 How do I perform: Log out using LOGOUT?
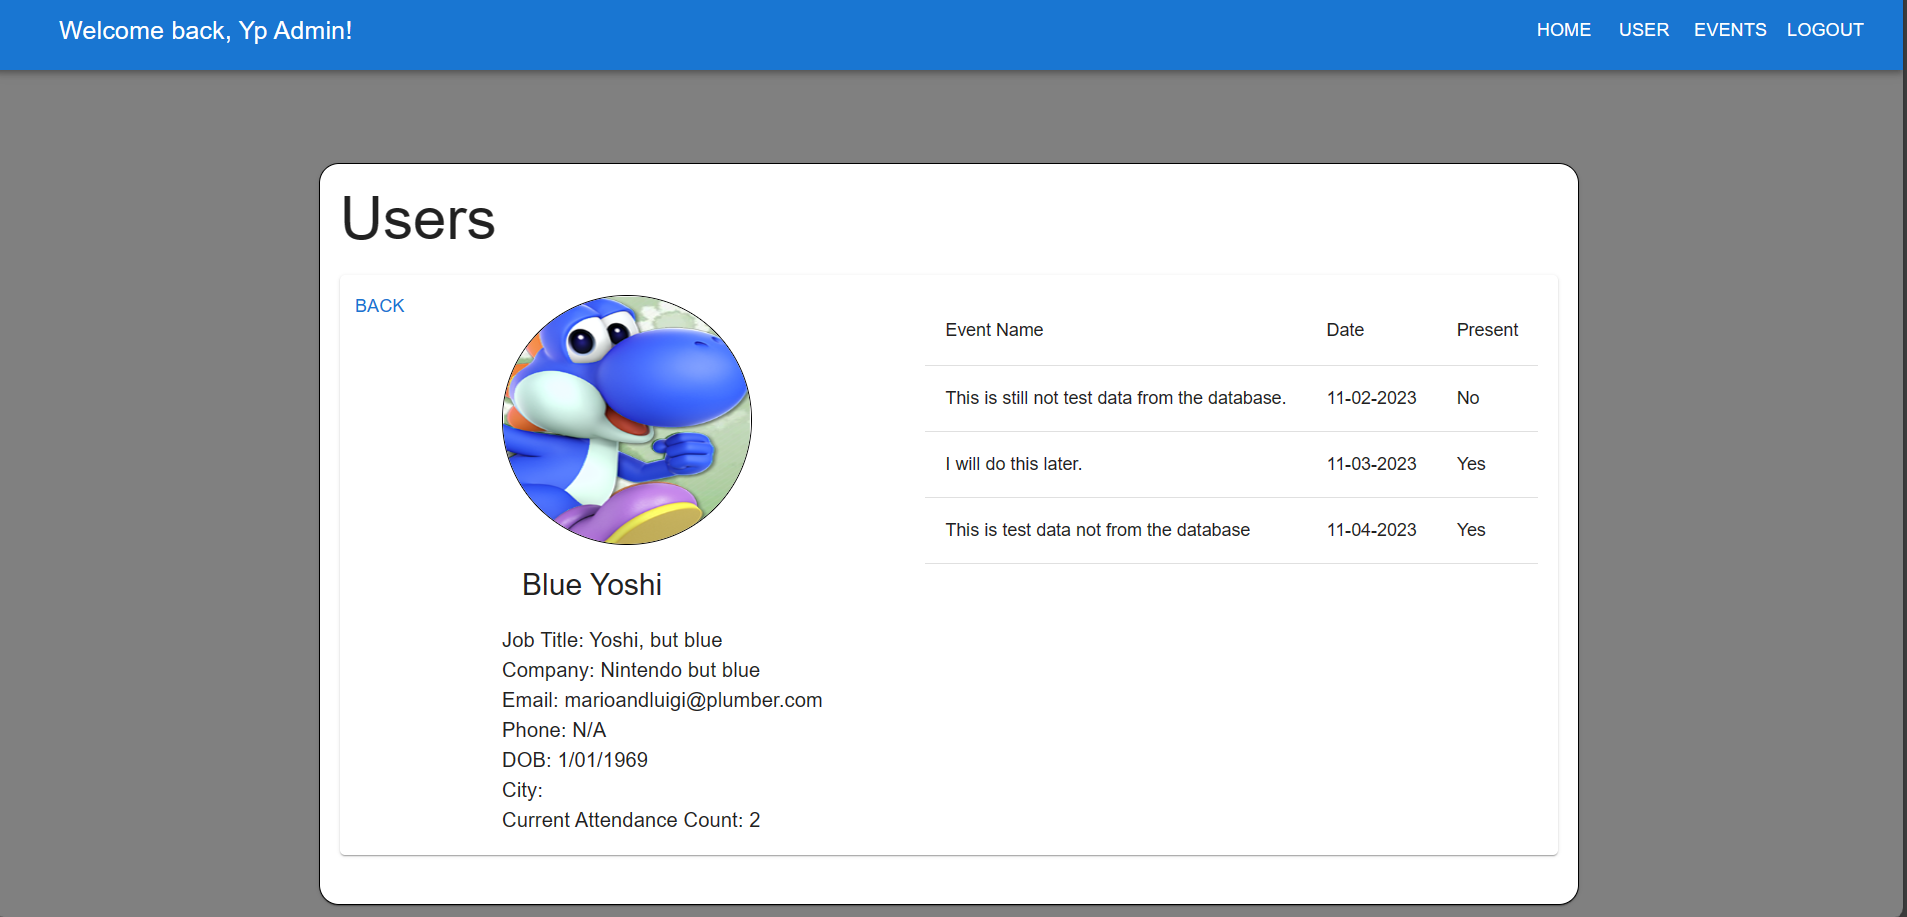click(x=1825, y=30)
